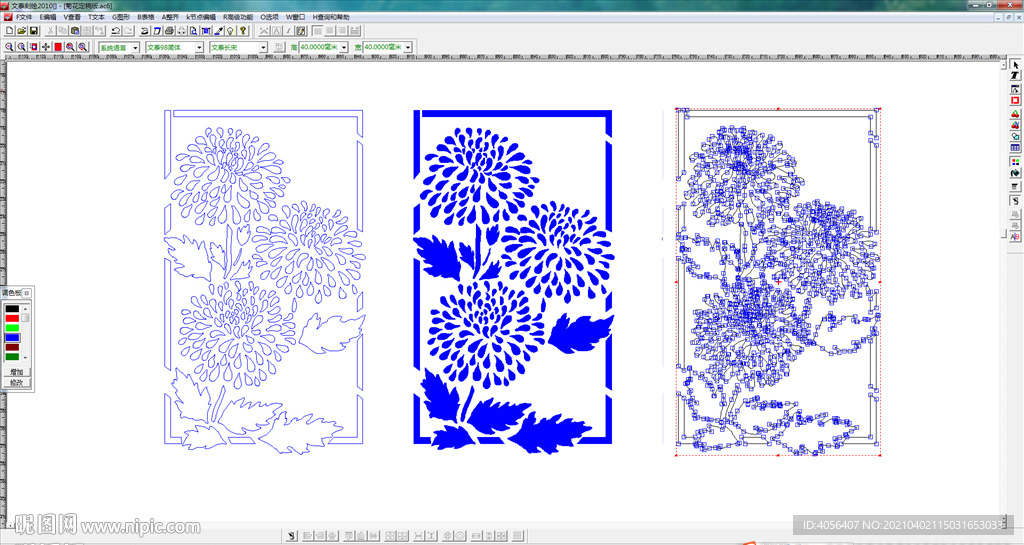This screenshot has width=1024, height=545.
Task: Select the arrow pointer tool in right toolbar
Action: (1015, 65)
